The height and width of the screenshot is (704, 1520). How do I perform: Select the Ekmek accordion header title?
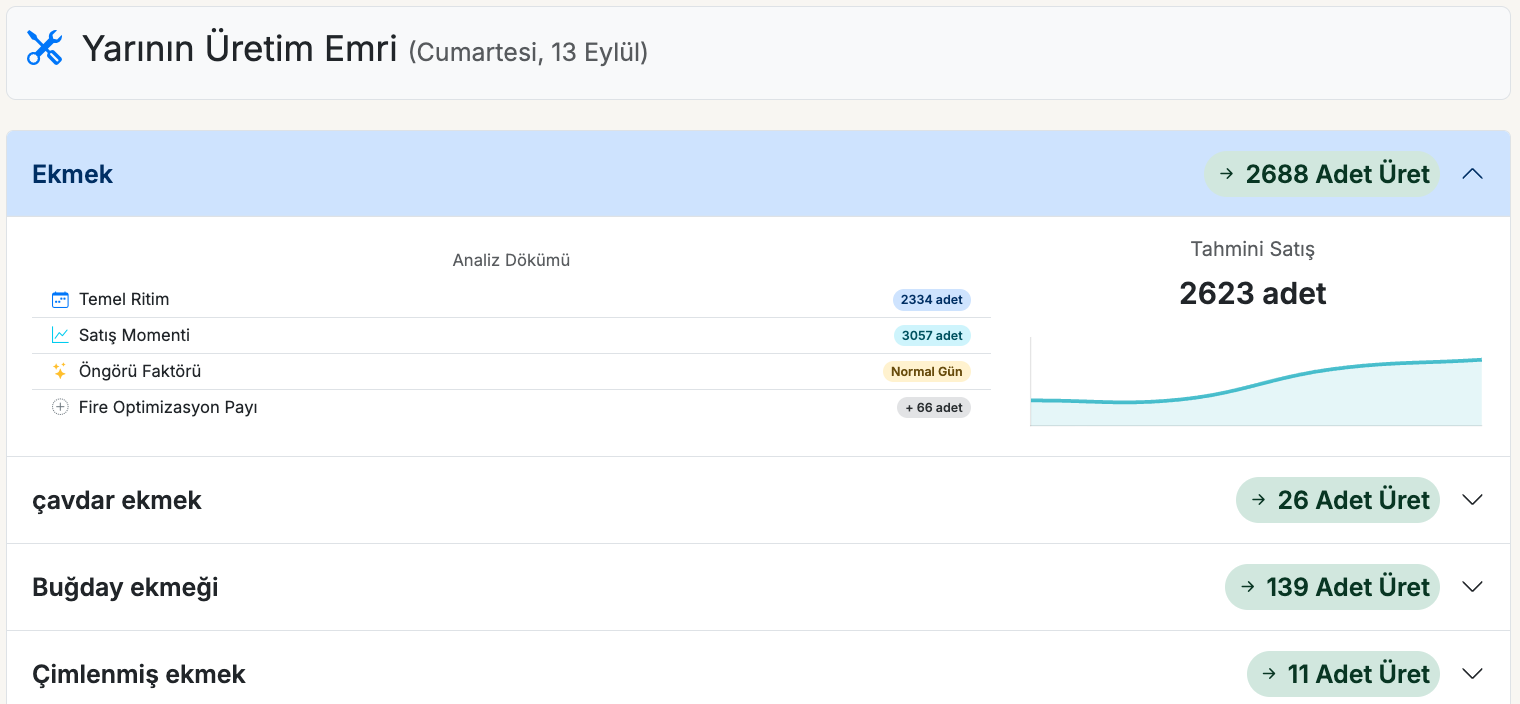pyautogui.click(x=73, y=174)
